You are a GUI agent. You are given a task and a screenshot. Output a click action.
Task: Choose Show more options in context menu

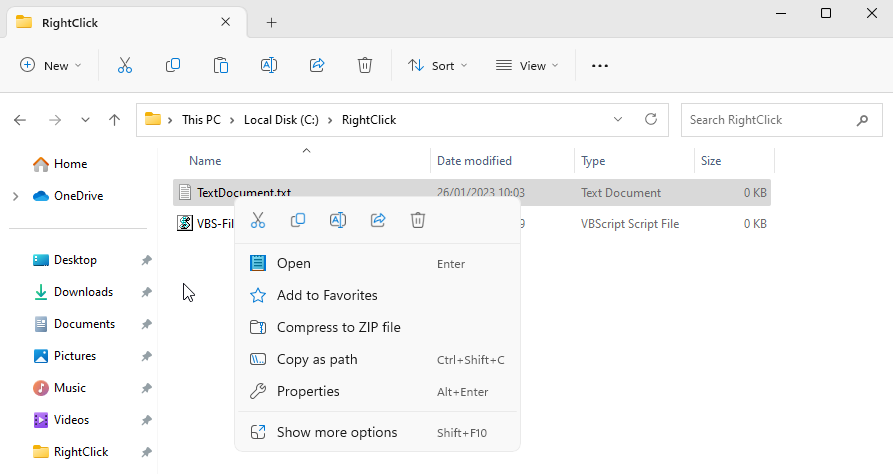pyautogui.click(x=337, y=432)
